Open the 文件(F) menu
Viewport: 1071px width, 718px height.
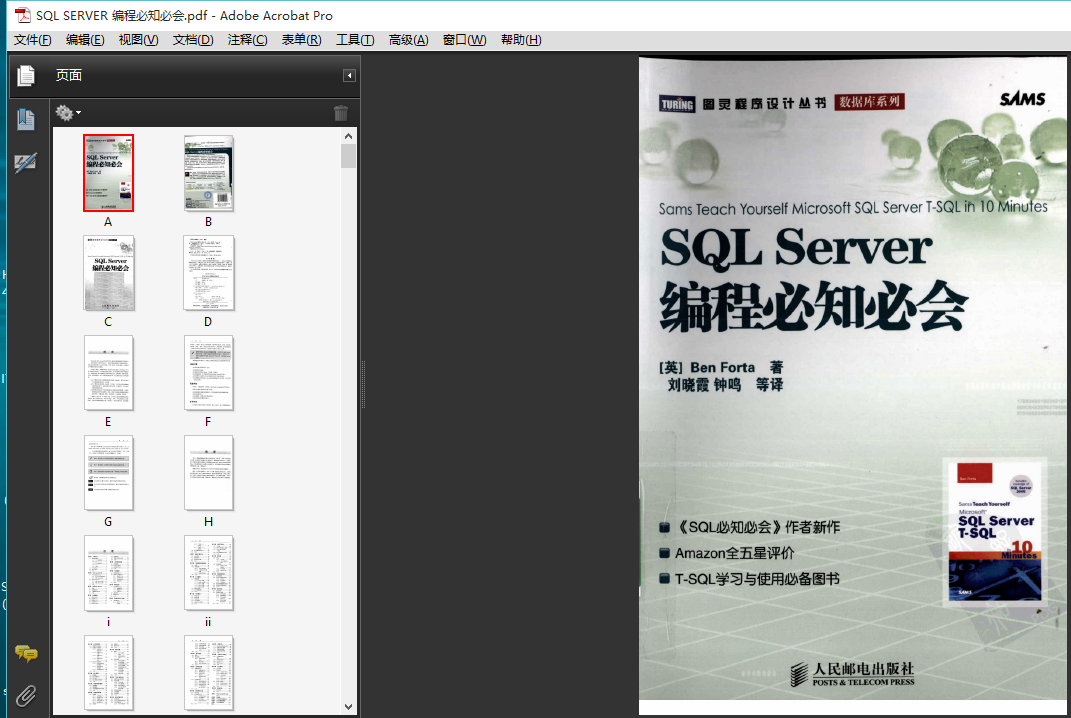tap(33, 40)
